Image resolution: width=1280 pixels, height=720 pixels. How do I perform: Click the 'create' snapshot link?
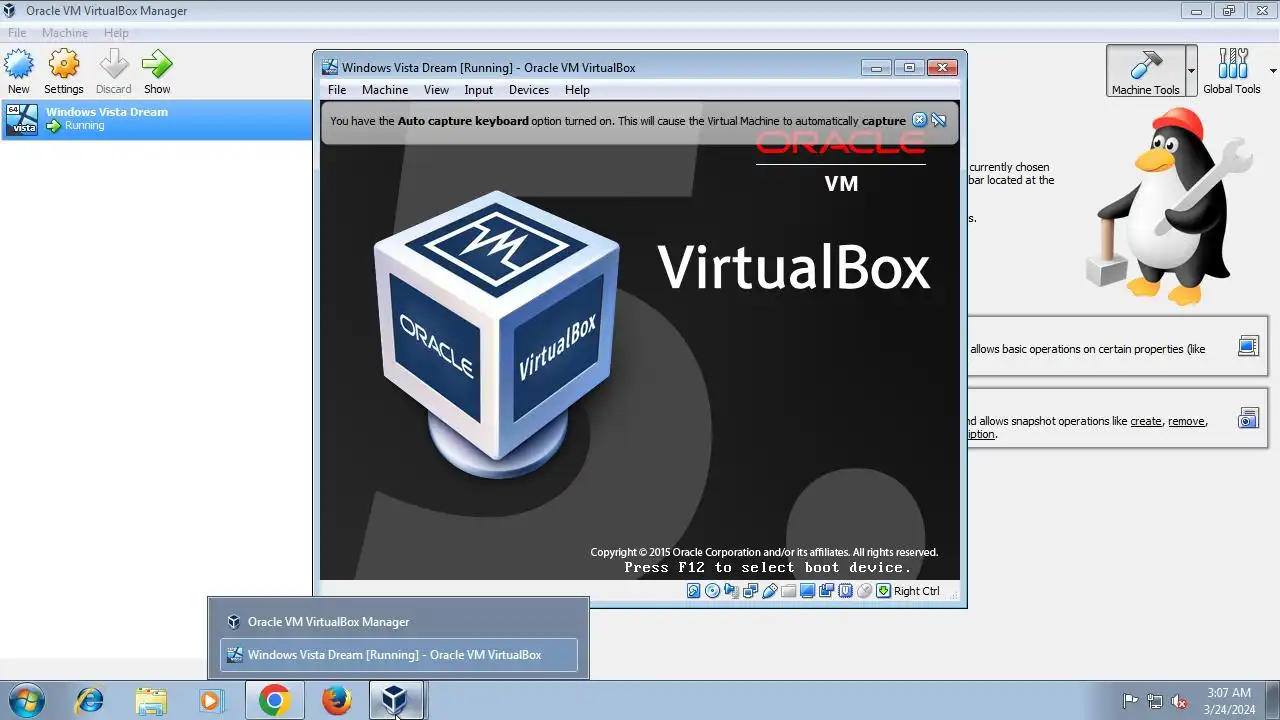click(x=1146, y=421)
